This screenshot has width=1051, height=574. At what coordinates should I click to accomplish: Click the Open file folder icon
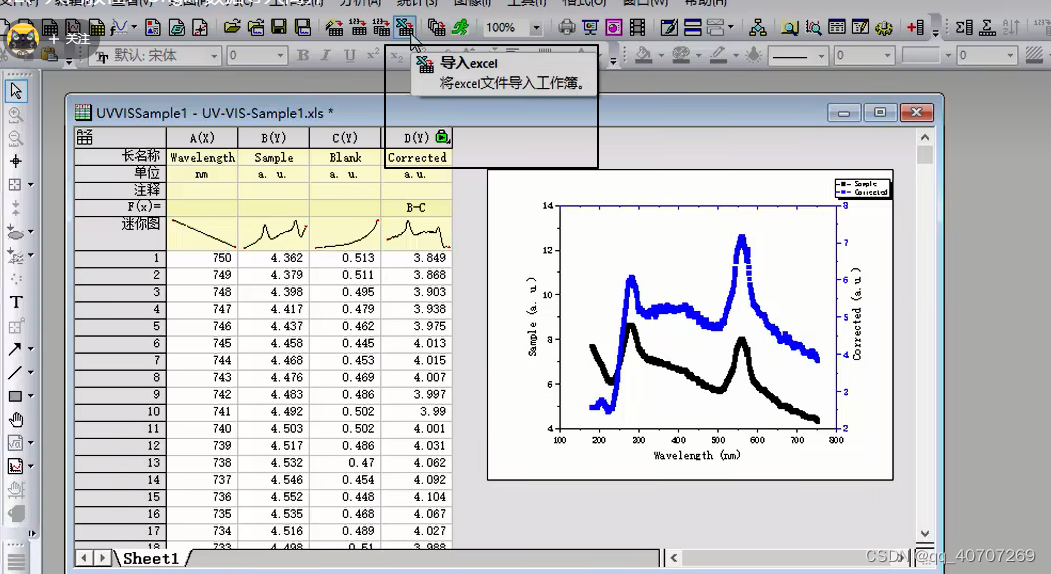pos(232,27)
